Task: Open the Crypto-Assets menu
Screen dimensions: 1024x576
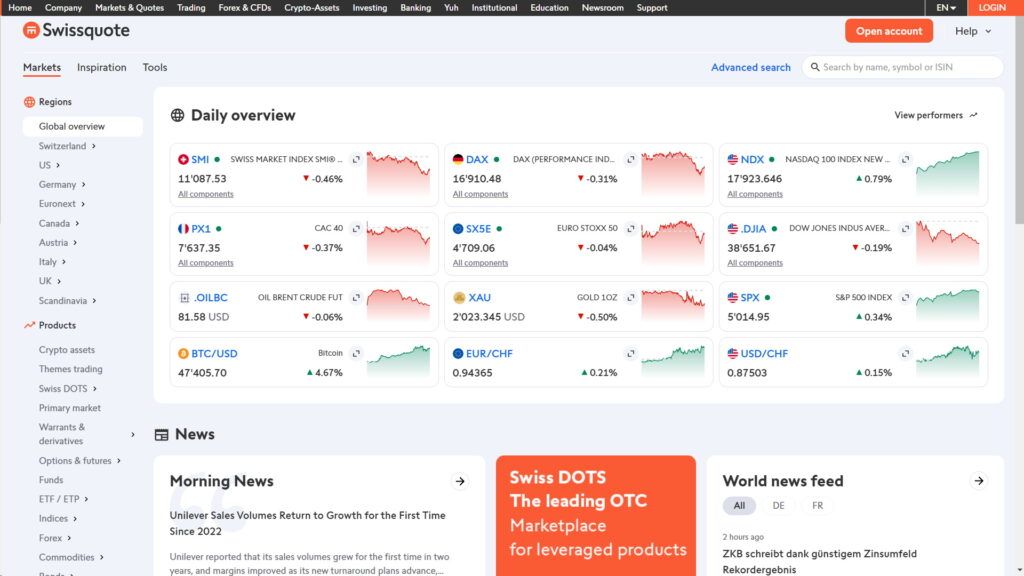Action: (x=312, y=8)
